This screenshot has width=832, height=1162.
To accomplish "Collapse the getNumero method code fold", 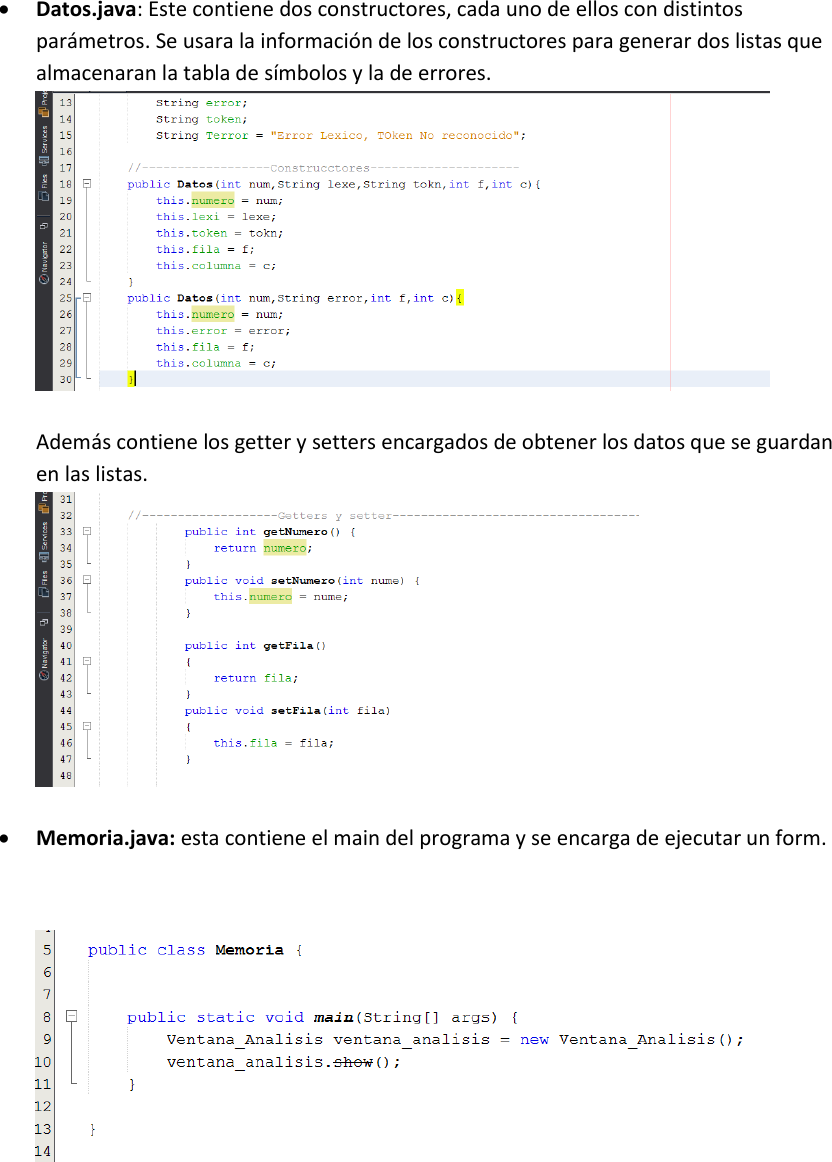I will [x=87, y=532].
